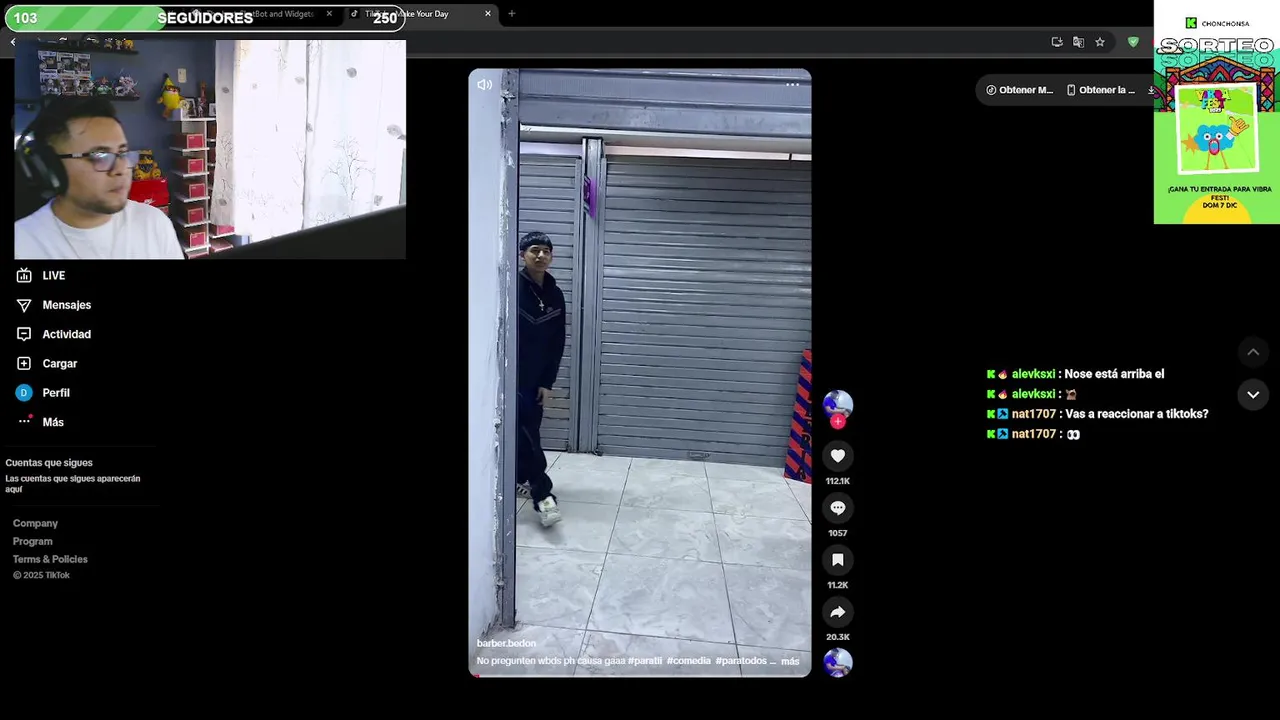Click the 20.3K shares count

838,637
